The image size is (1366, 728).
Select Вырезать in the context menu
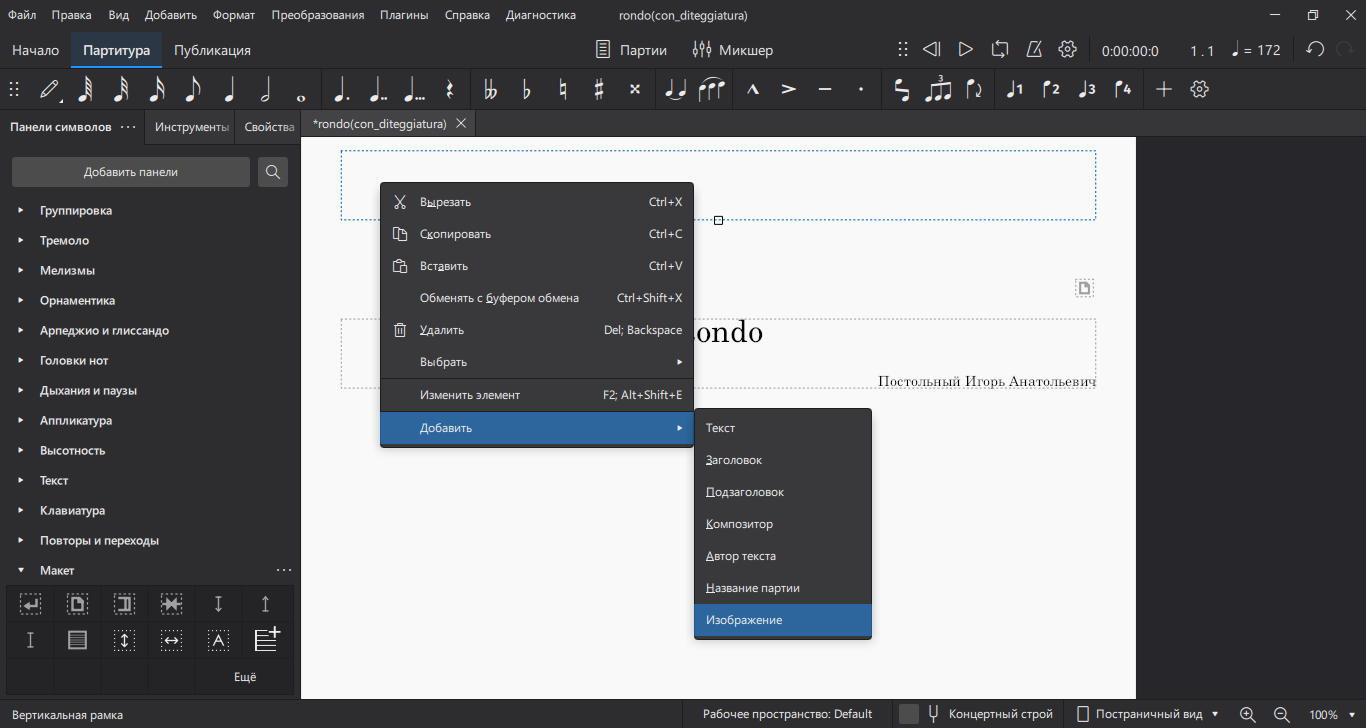pyautogui.click(x=537, y=202)
